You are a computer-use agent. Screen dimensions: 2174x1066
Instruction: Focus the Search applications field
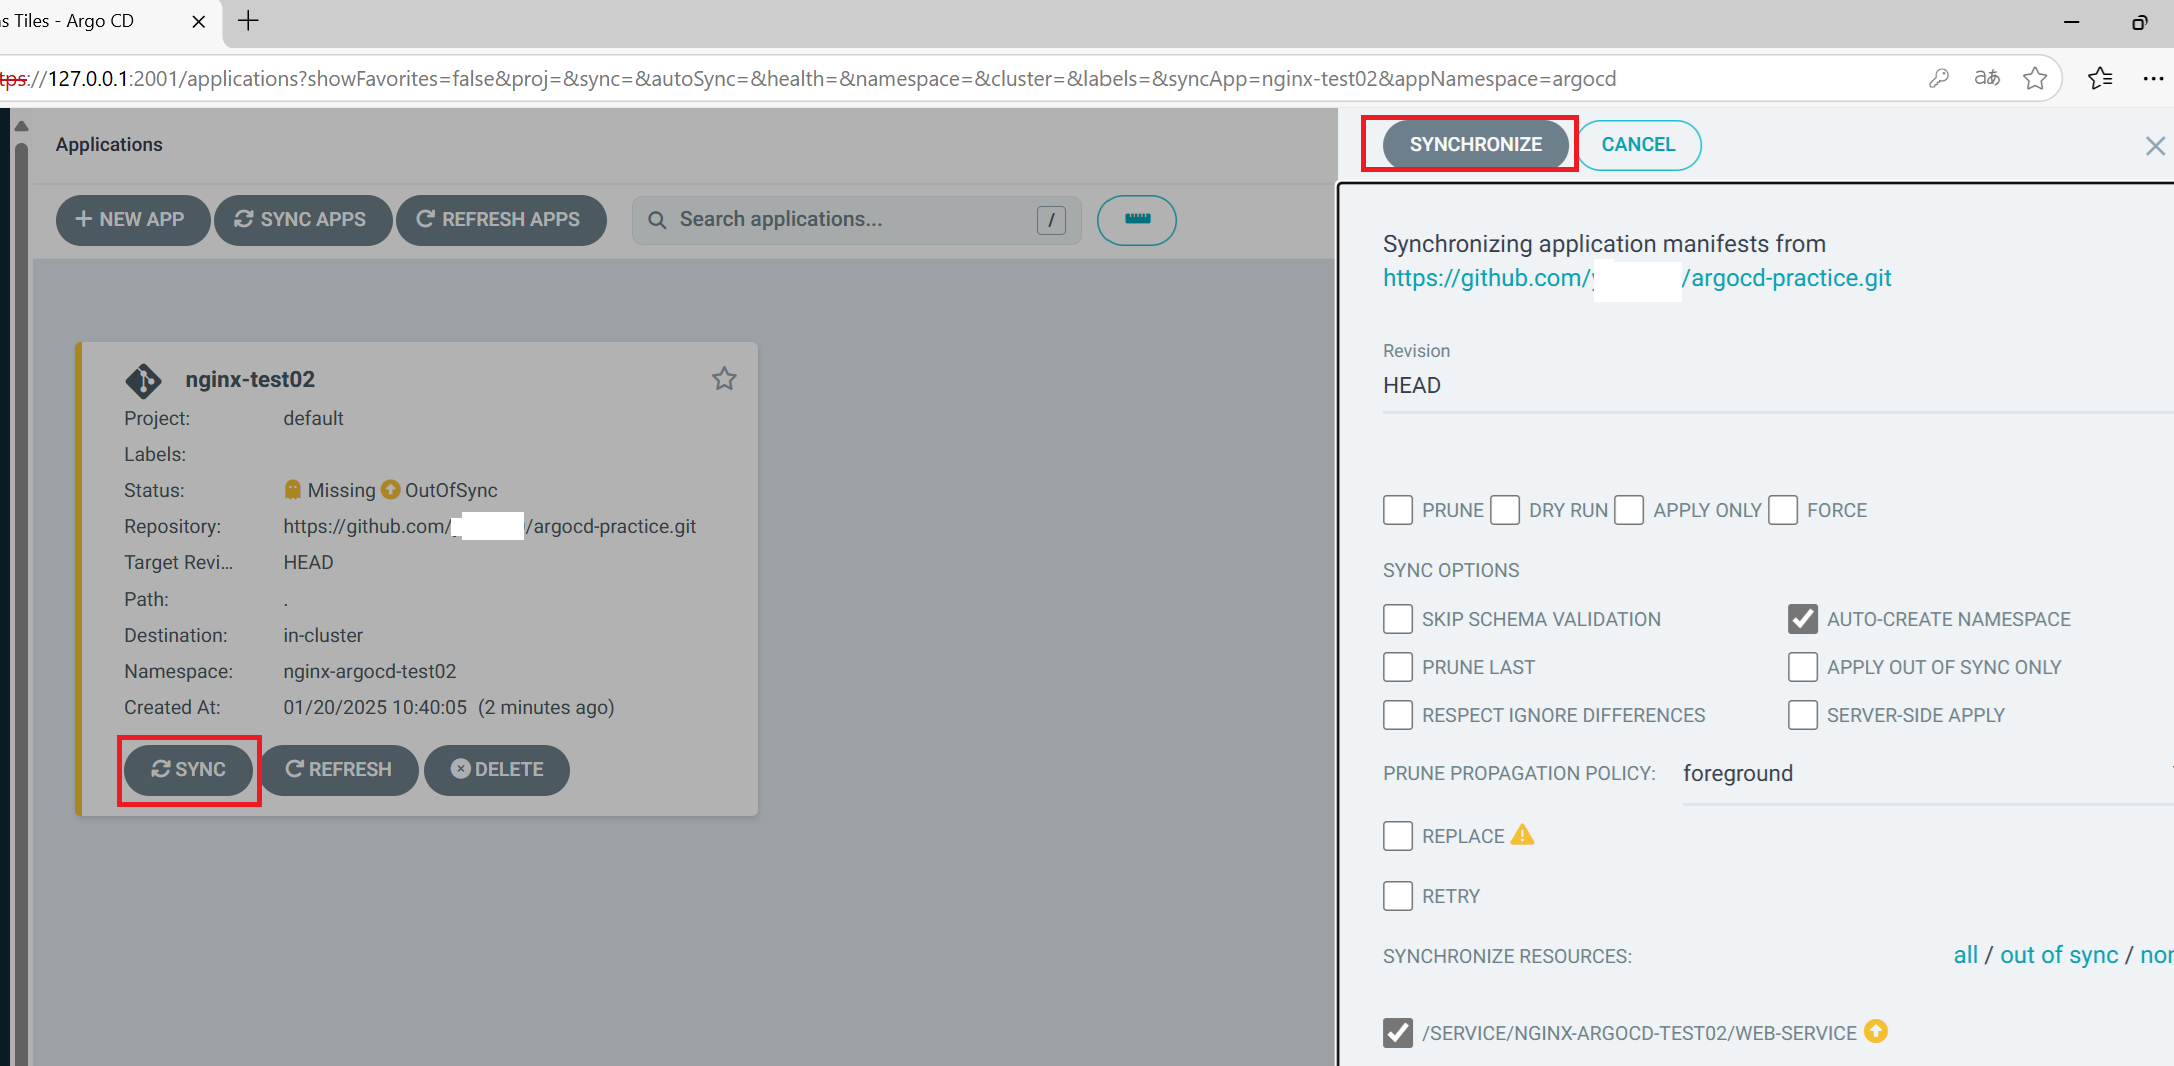pos(856,220)
